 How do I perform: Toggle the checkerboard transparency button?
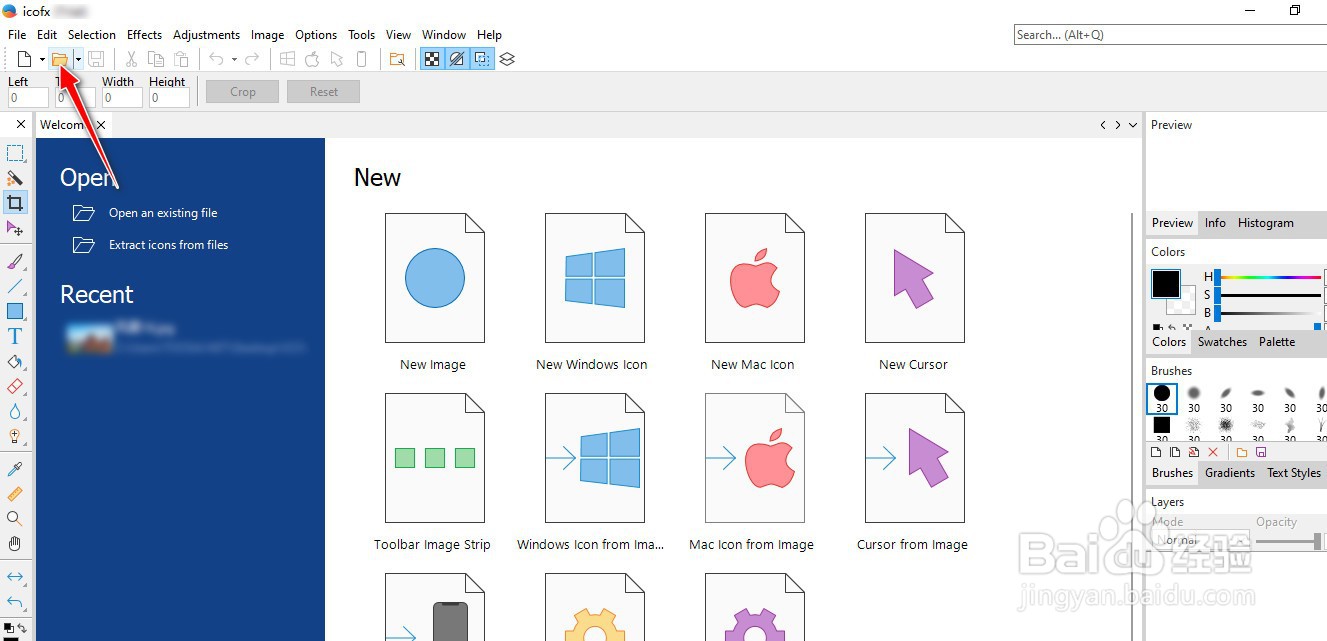point(432,59)
